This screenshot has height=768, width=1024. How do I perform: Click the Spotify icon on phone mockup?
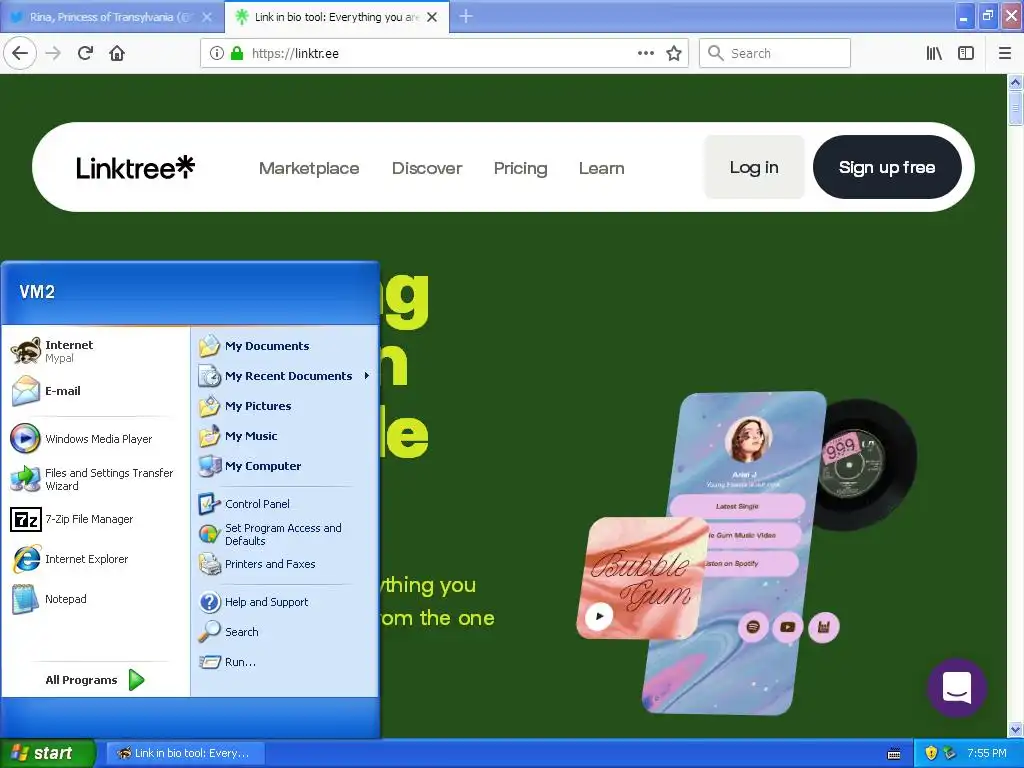pyautogui.click(x=753, y=627)
